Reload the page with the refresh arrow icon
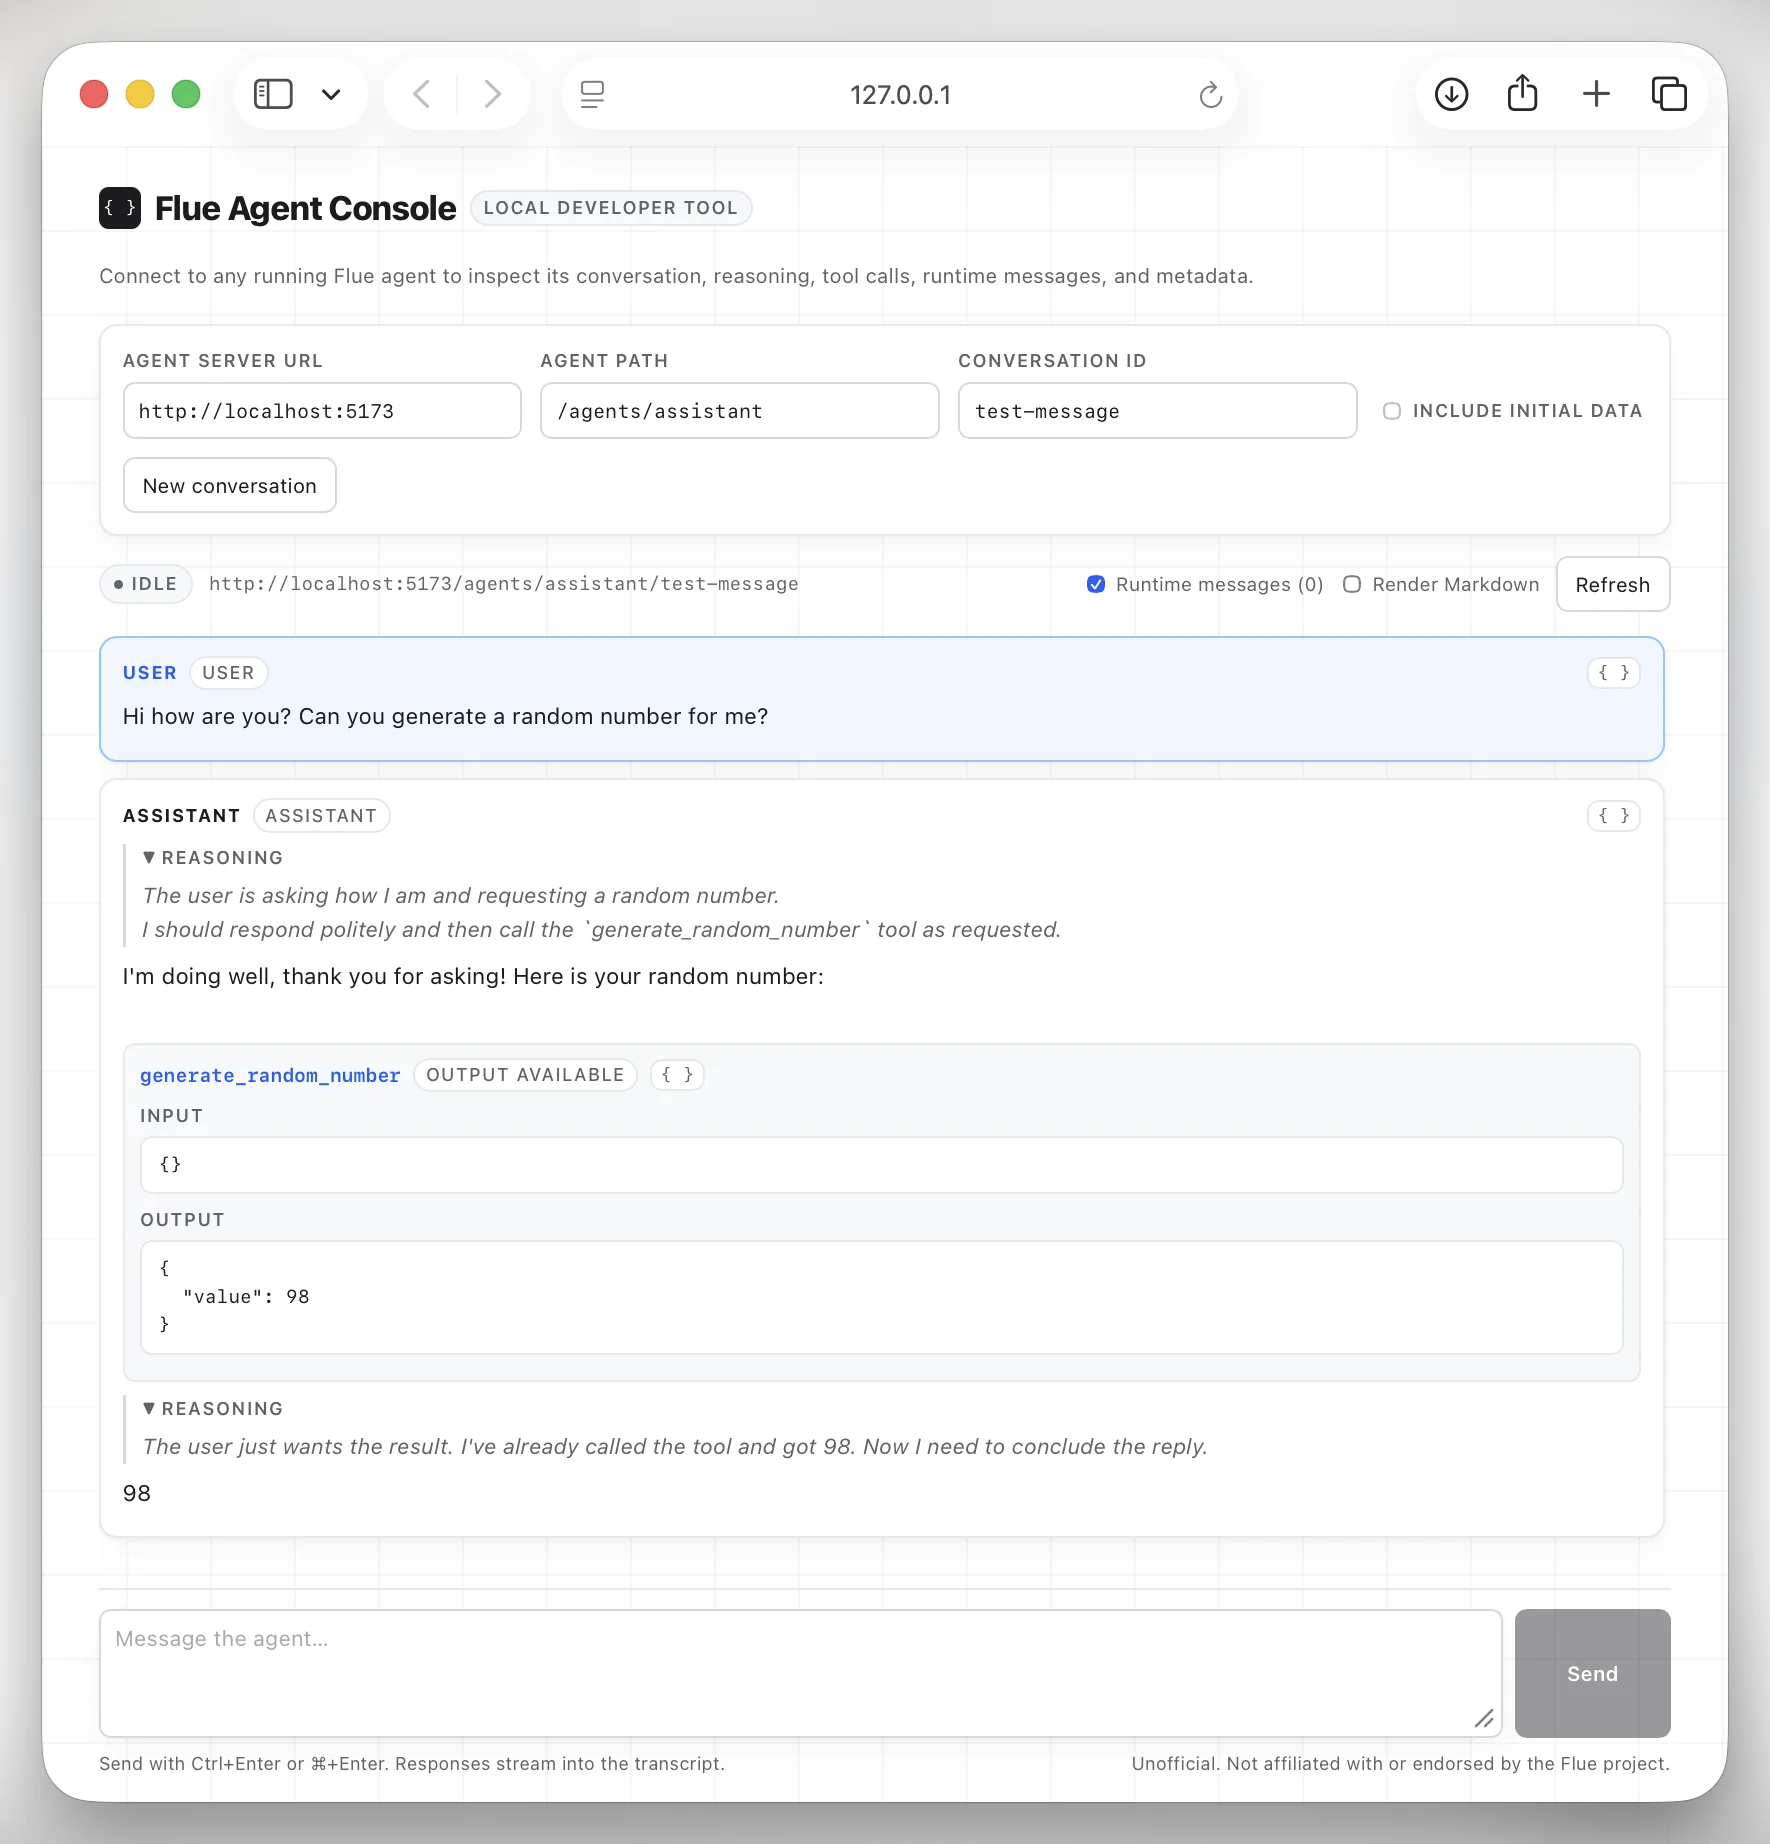This screenshot has height=1844, width=1770. click(x=1210, y=95)
